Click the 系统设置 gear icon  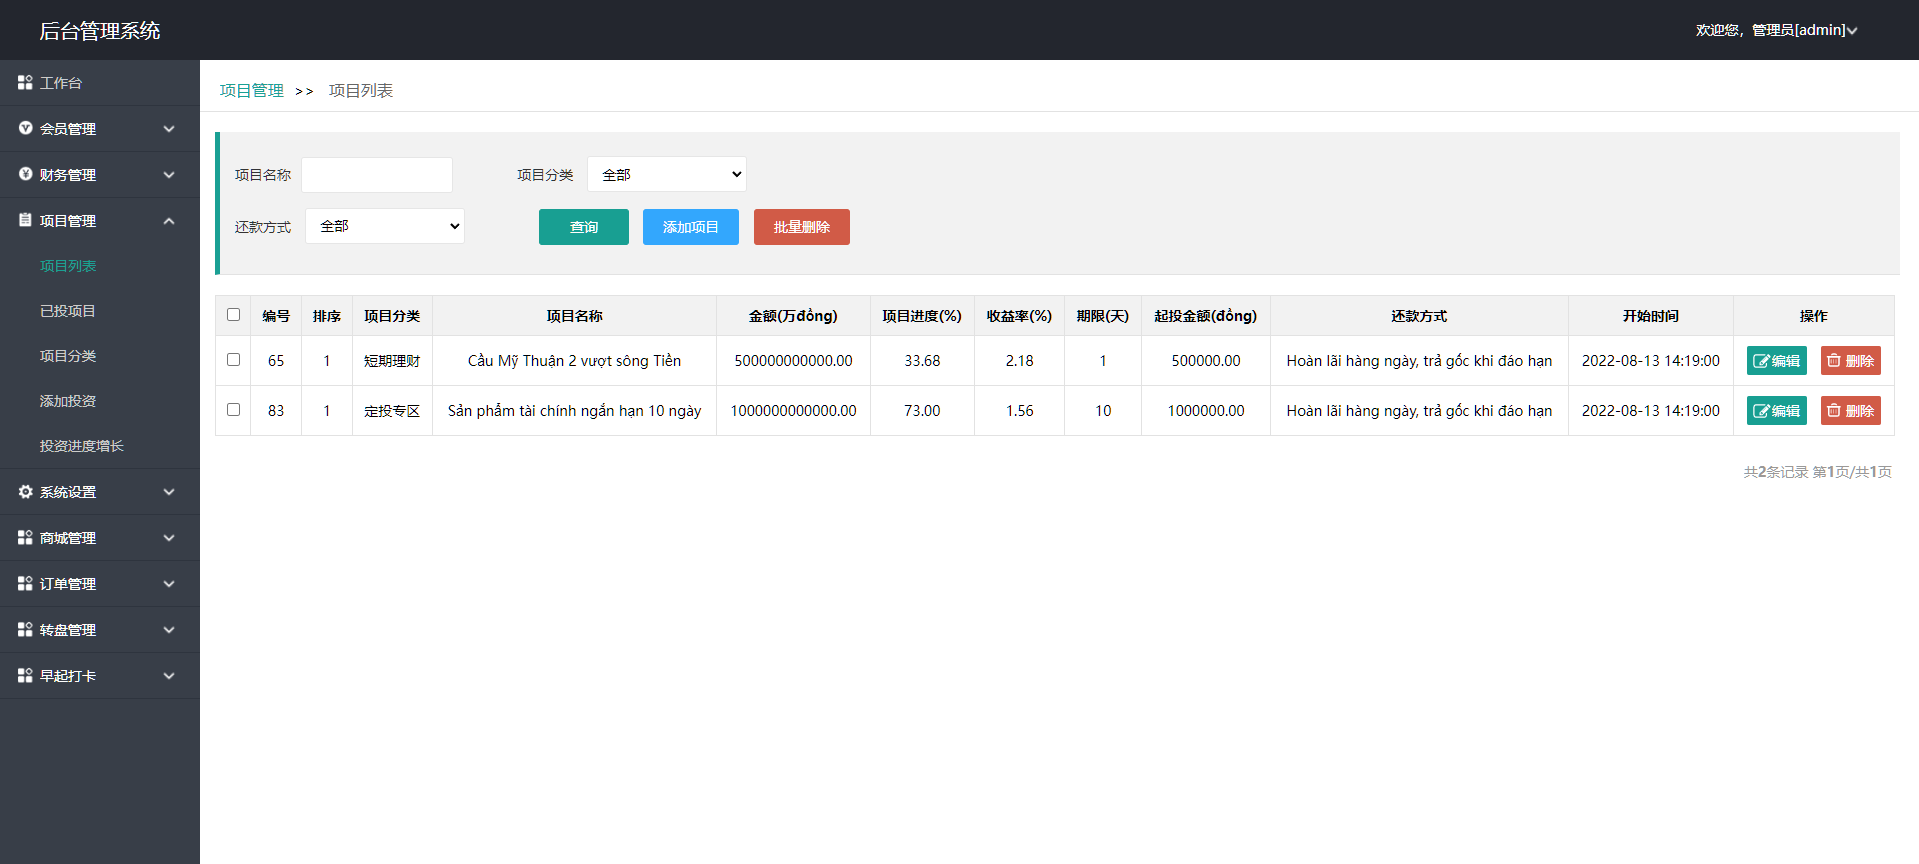coord(25,492)
